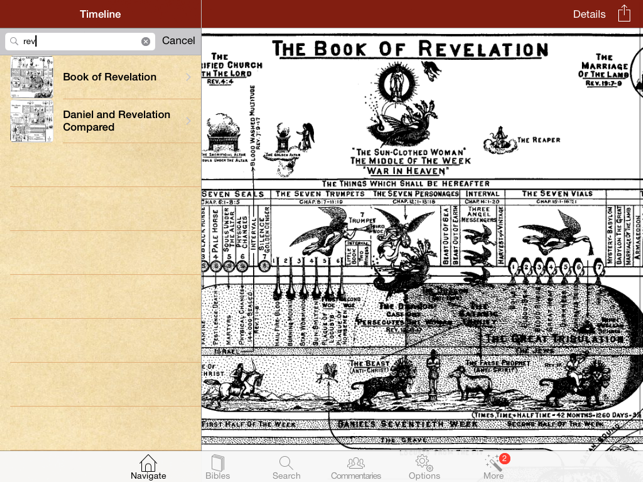This screenshot has height=482, width=643.
Task: Expand Daniel and Revelation Compared chevron
Action: tap(188, 121)
